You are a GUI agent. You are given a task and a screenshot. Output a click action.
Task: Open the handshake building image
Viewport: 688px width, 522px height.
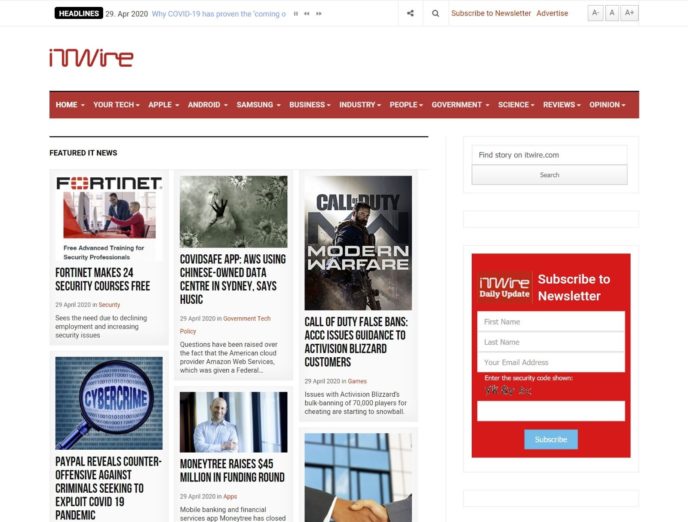pos(358,477)
